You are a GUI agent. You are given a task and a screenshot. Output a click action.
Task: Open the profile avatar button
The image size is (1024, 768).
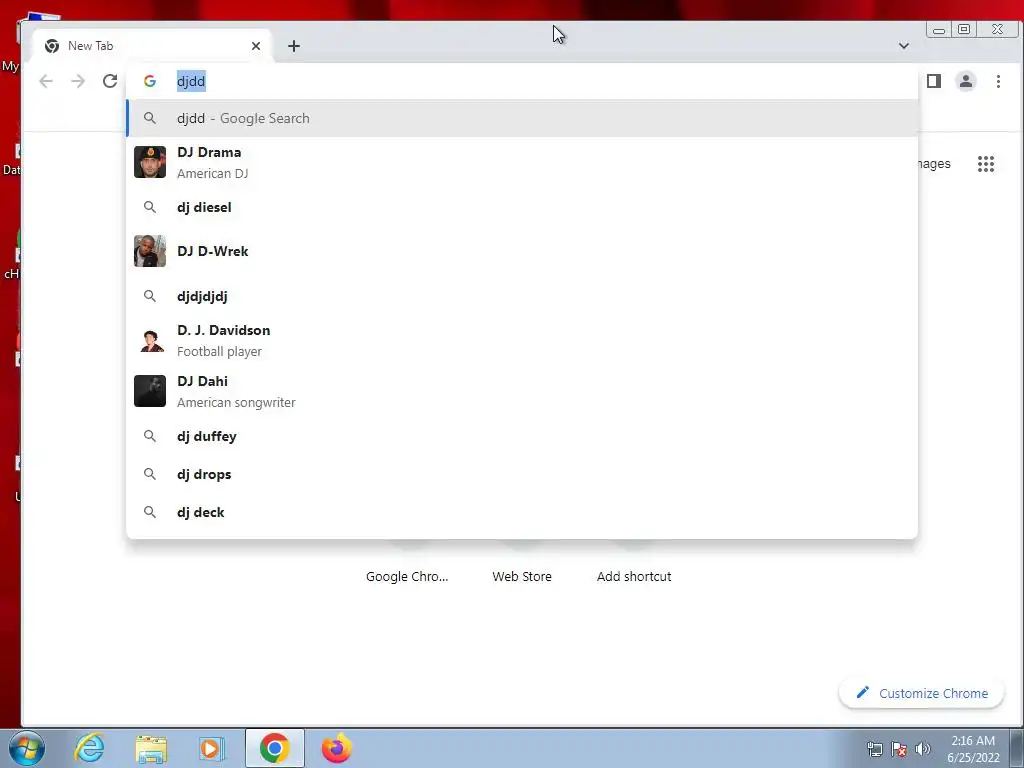[x=965, y=81]
